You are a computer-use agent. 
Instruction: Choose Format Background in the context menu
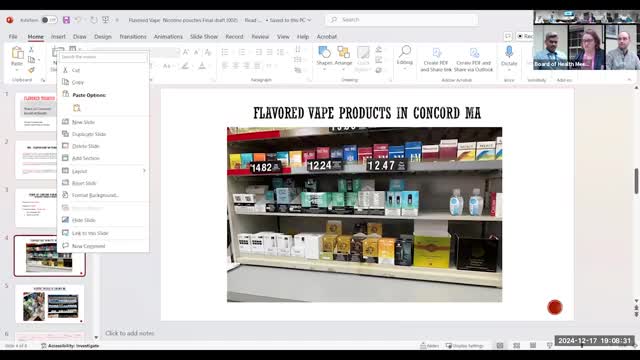pos(103,195)
